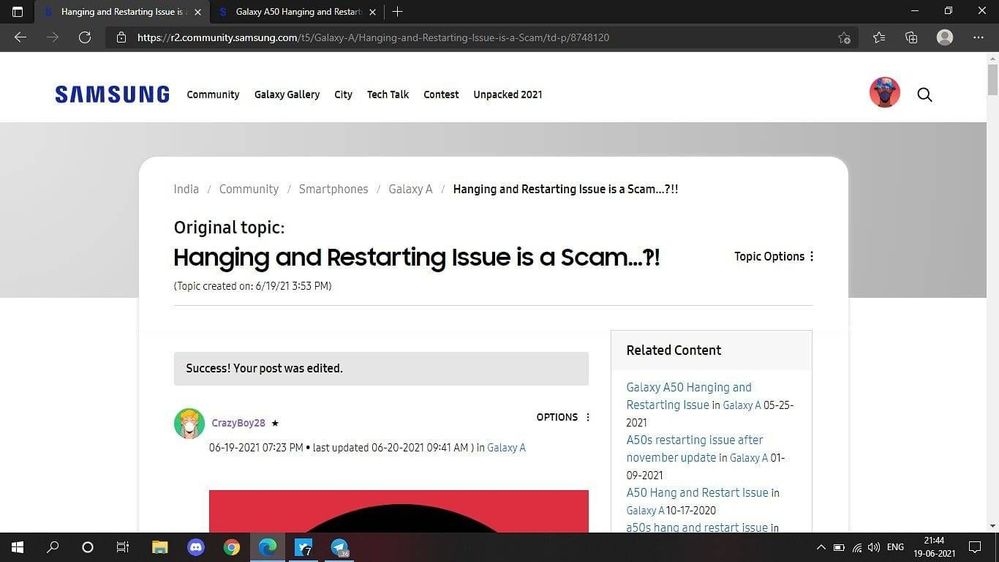Viewport: 999px width, 562px height.
Task: Click the lock icon in the address bar
Action: (x=121, y=38)
